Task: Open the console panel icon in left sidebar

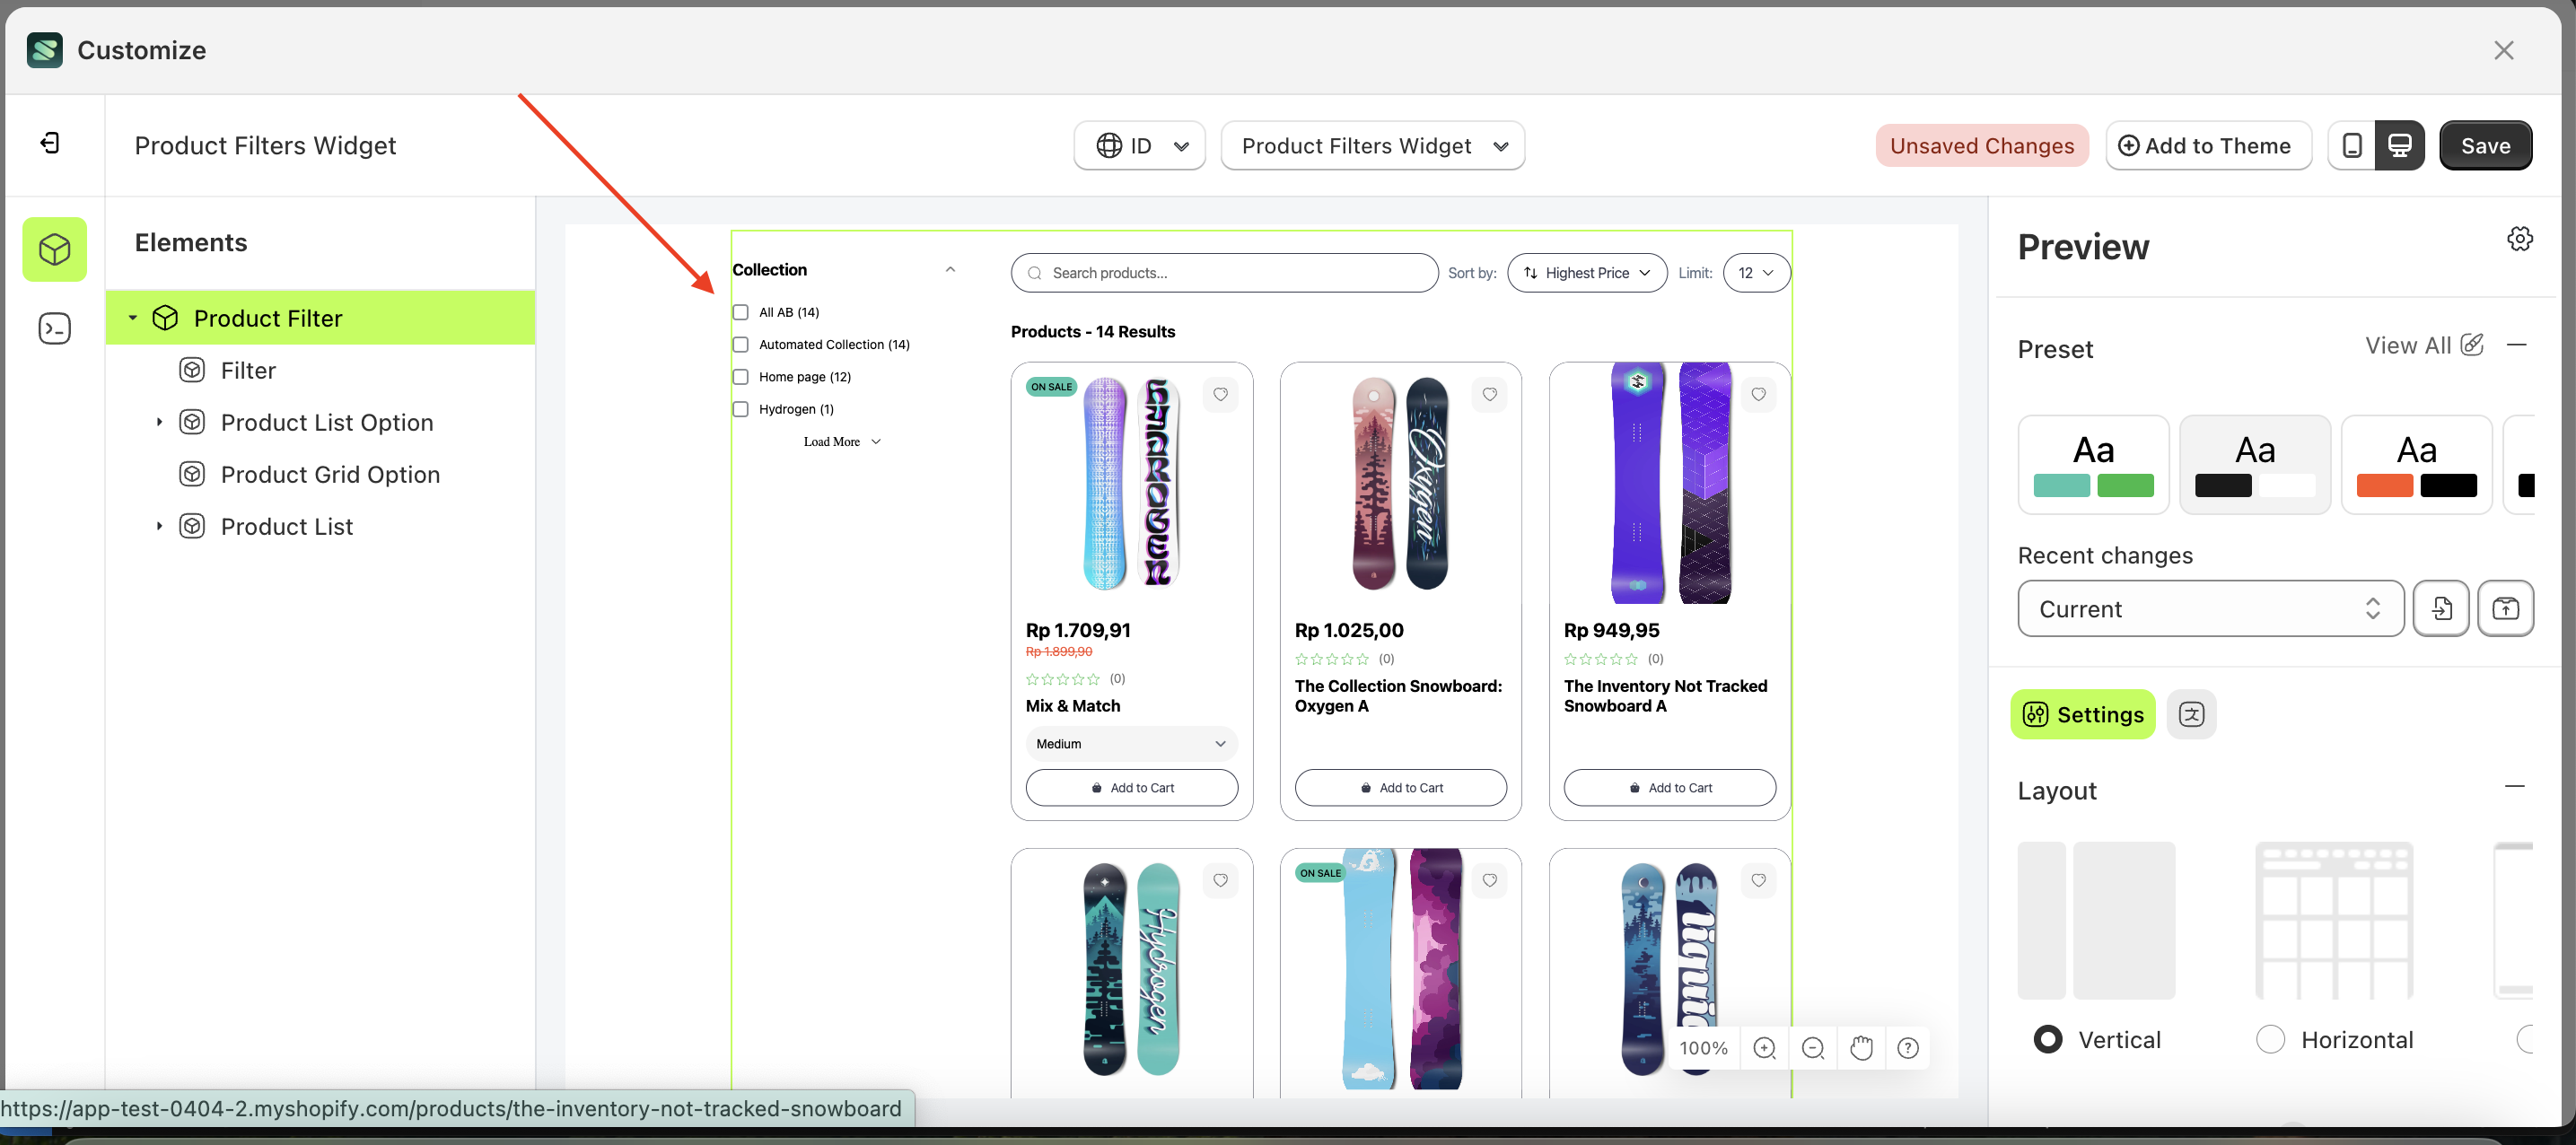Action: [x=54, y=328]
